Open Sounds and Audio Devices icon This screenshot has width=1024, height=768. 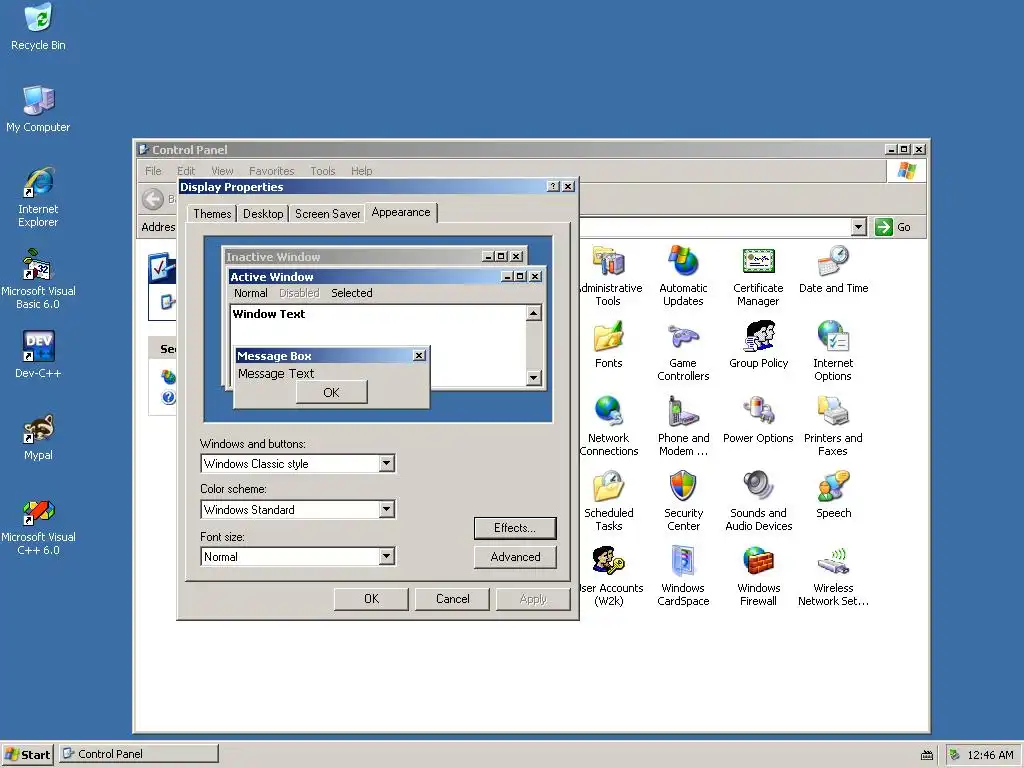click(758, 487)
